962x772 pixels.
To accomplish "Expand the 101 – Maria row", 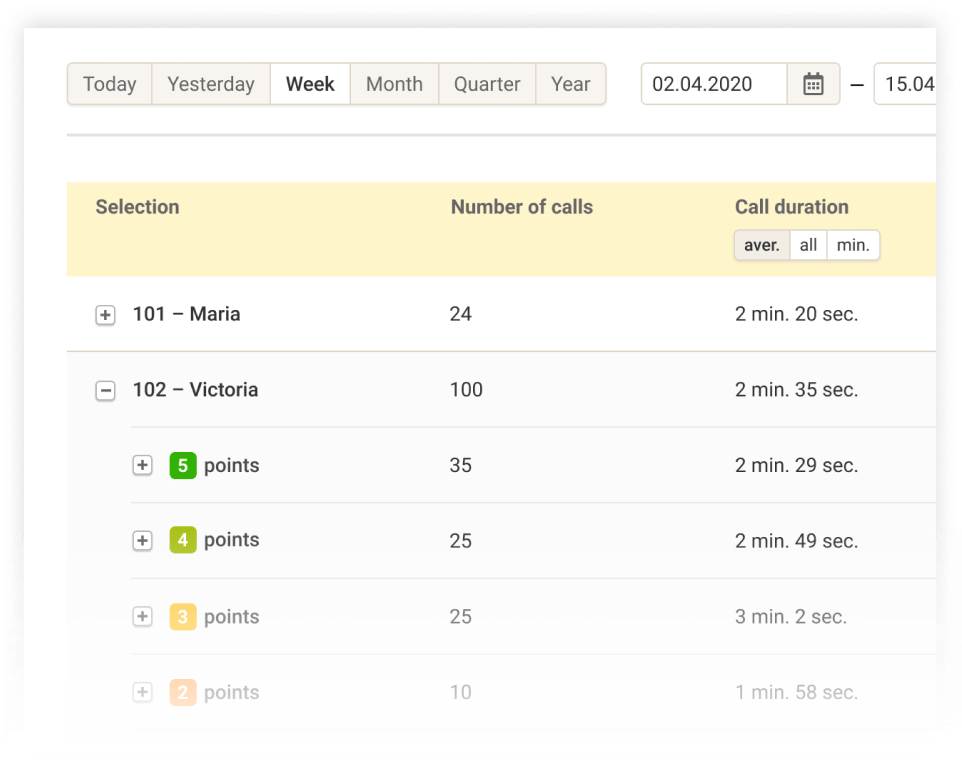I will tap(105, 315).
